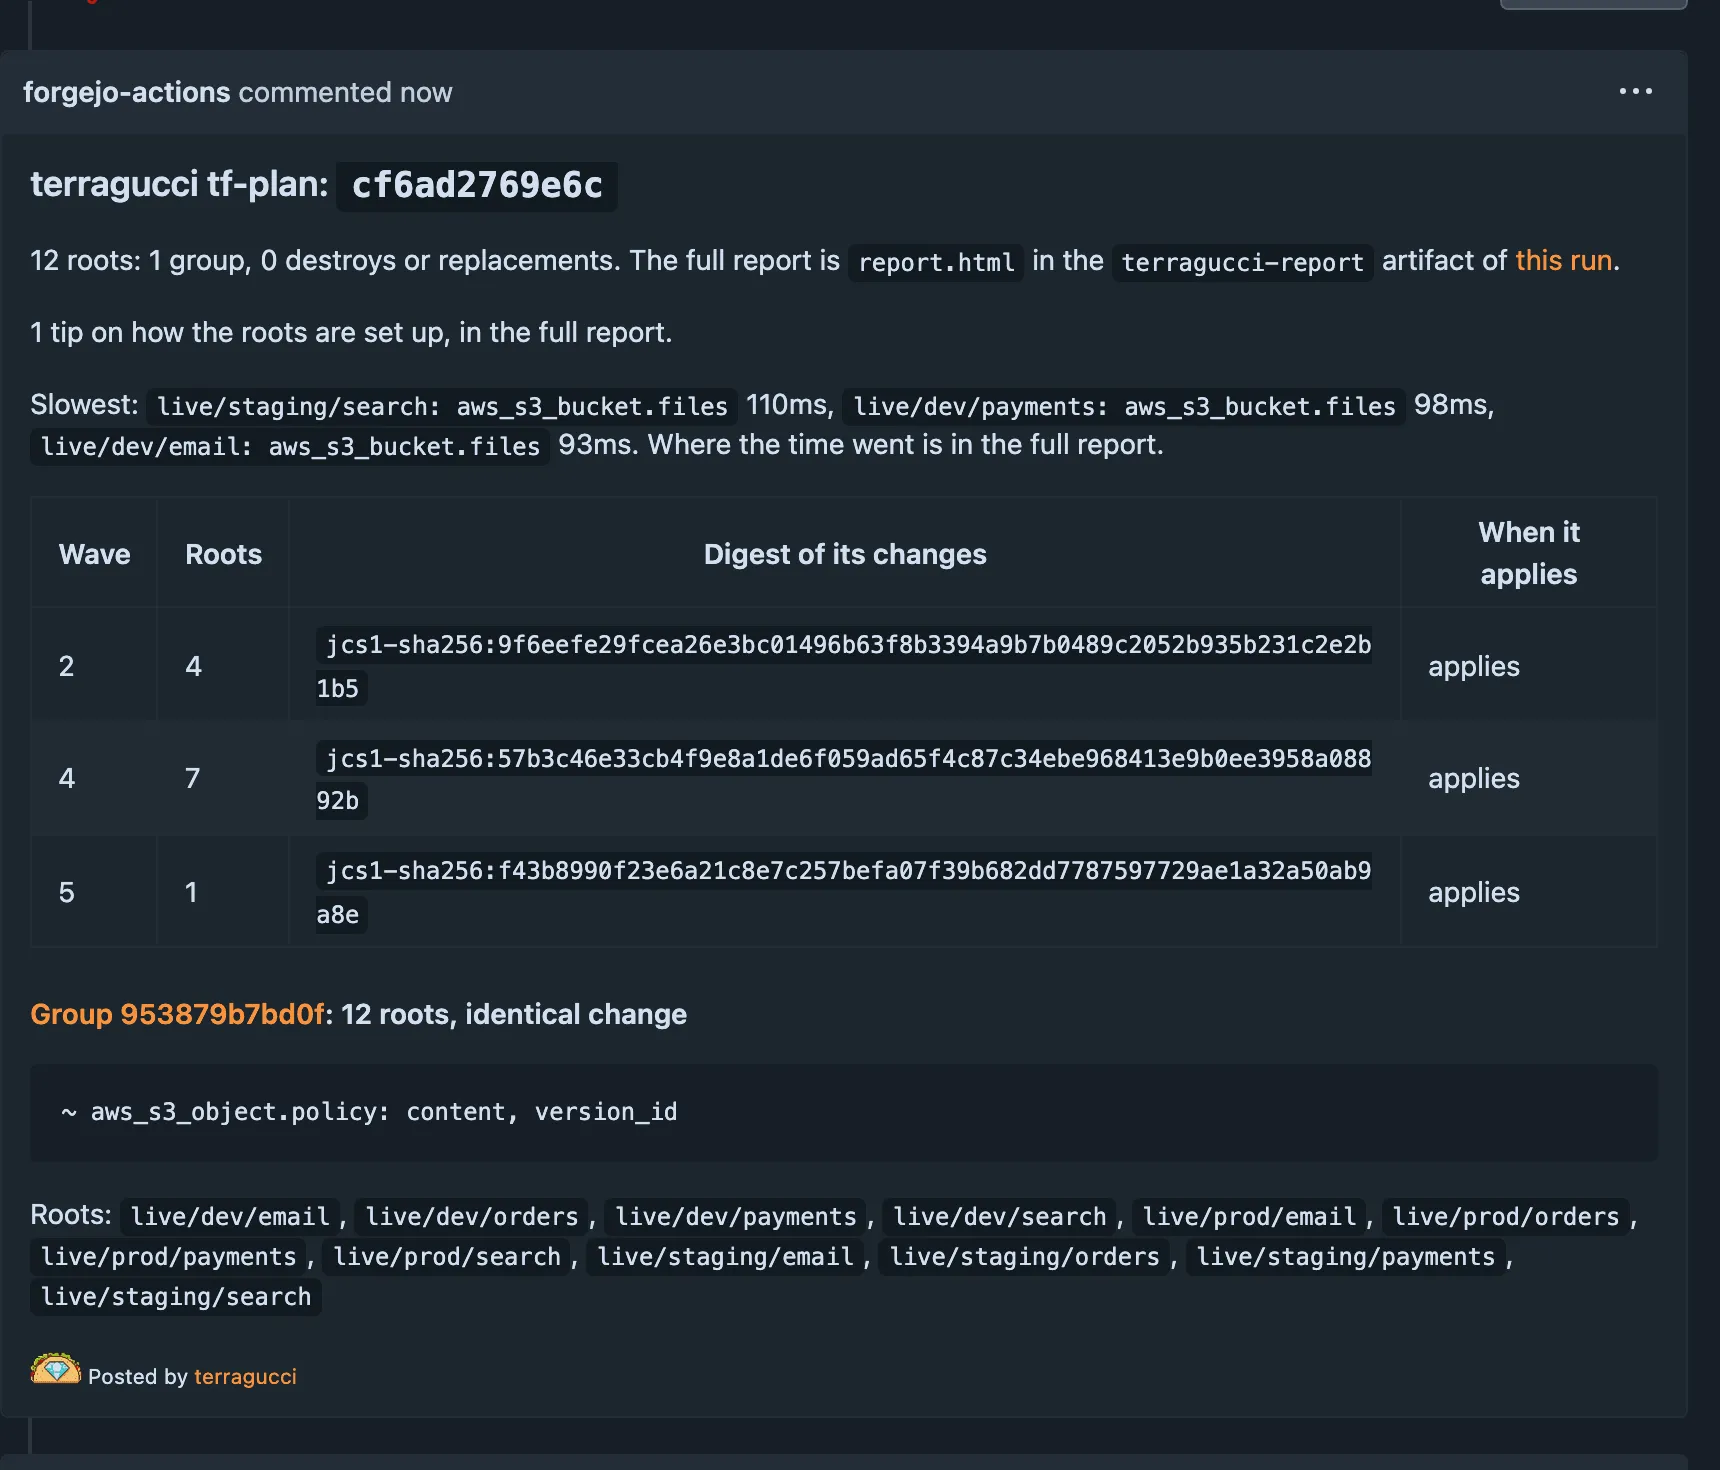This screenshot has height=1470, width=1720.
Task: Click the live/dev/orders root tag
Action: click(472, 1217)
